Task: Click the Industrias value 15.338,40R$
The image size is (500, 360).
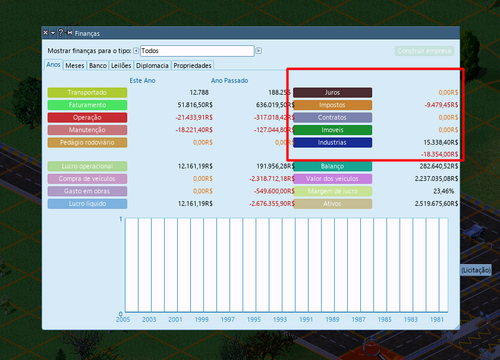Action: (x=441, y=142)
